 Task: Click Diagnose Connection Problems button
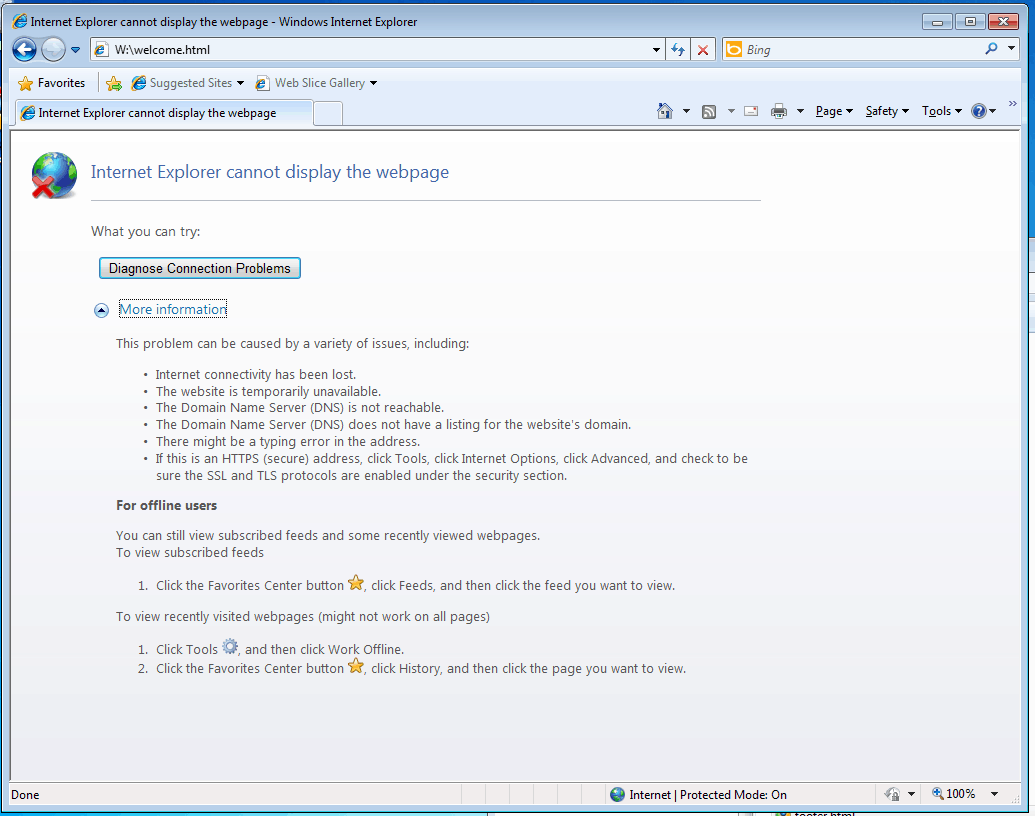pos(200,268)
